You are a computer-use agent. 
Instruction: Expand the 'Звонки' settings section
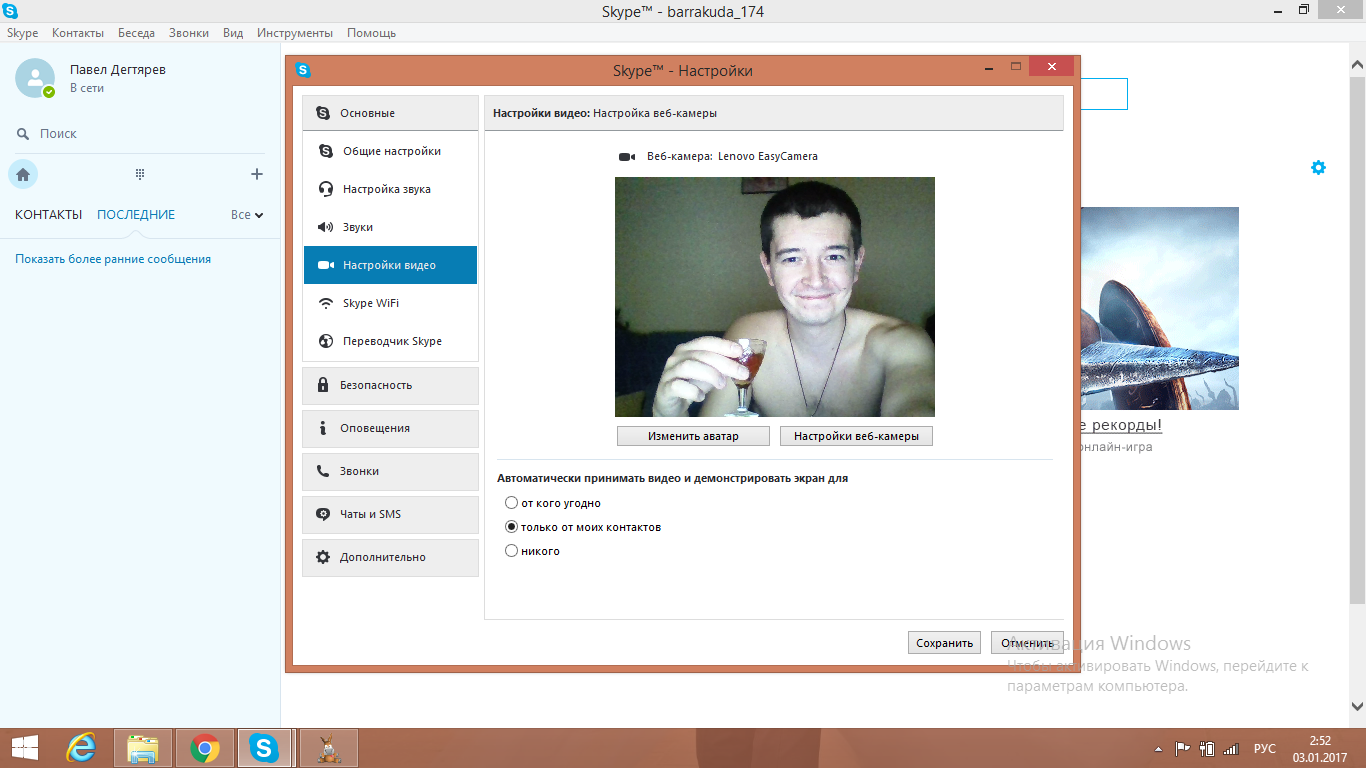391,471
